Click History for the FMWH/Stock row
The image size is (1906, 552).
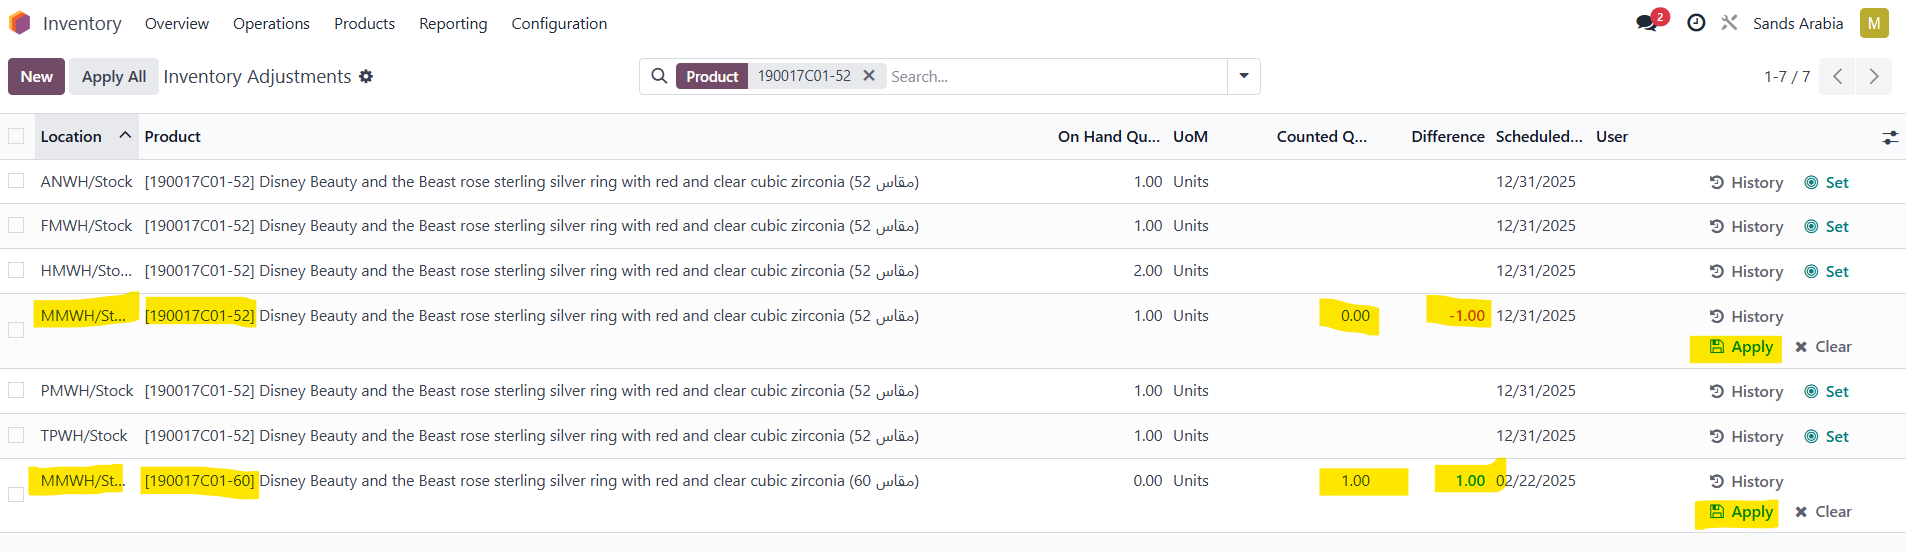coord(1746,227)
